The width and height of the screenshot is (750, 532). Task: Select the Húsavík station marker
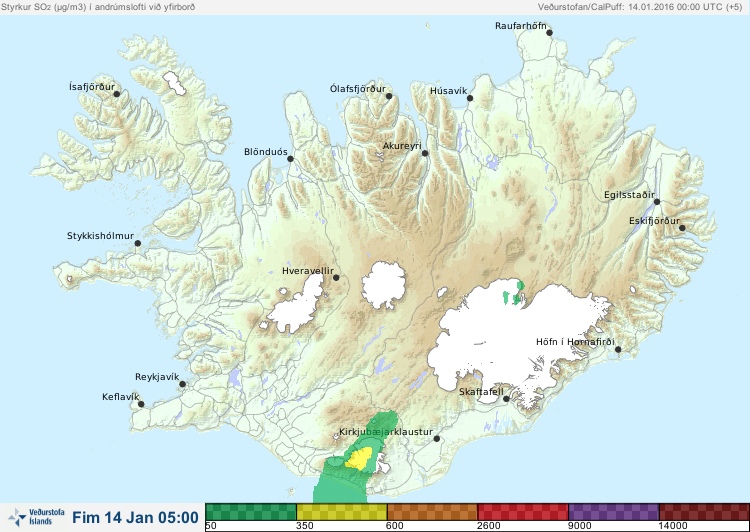470,98
